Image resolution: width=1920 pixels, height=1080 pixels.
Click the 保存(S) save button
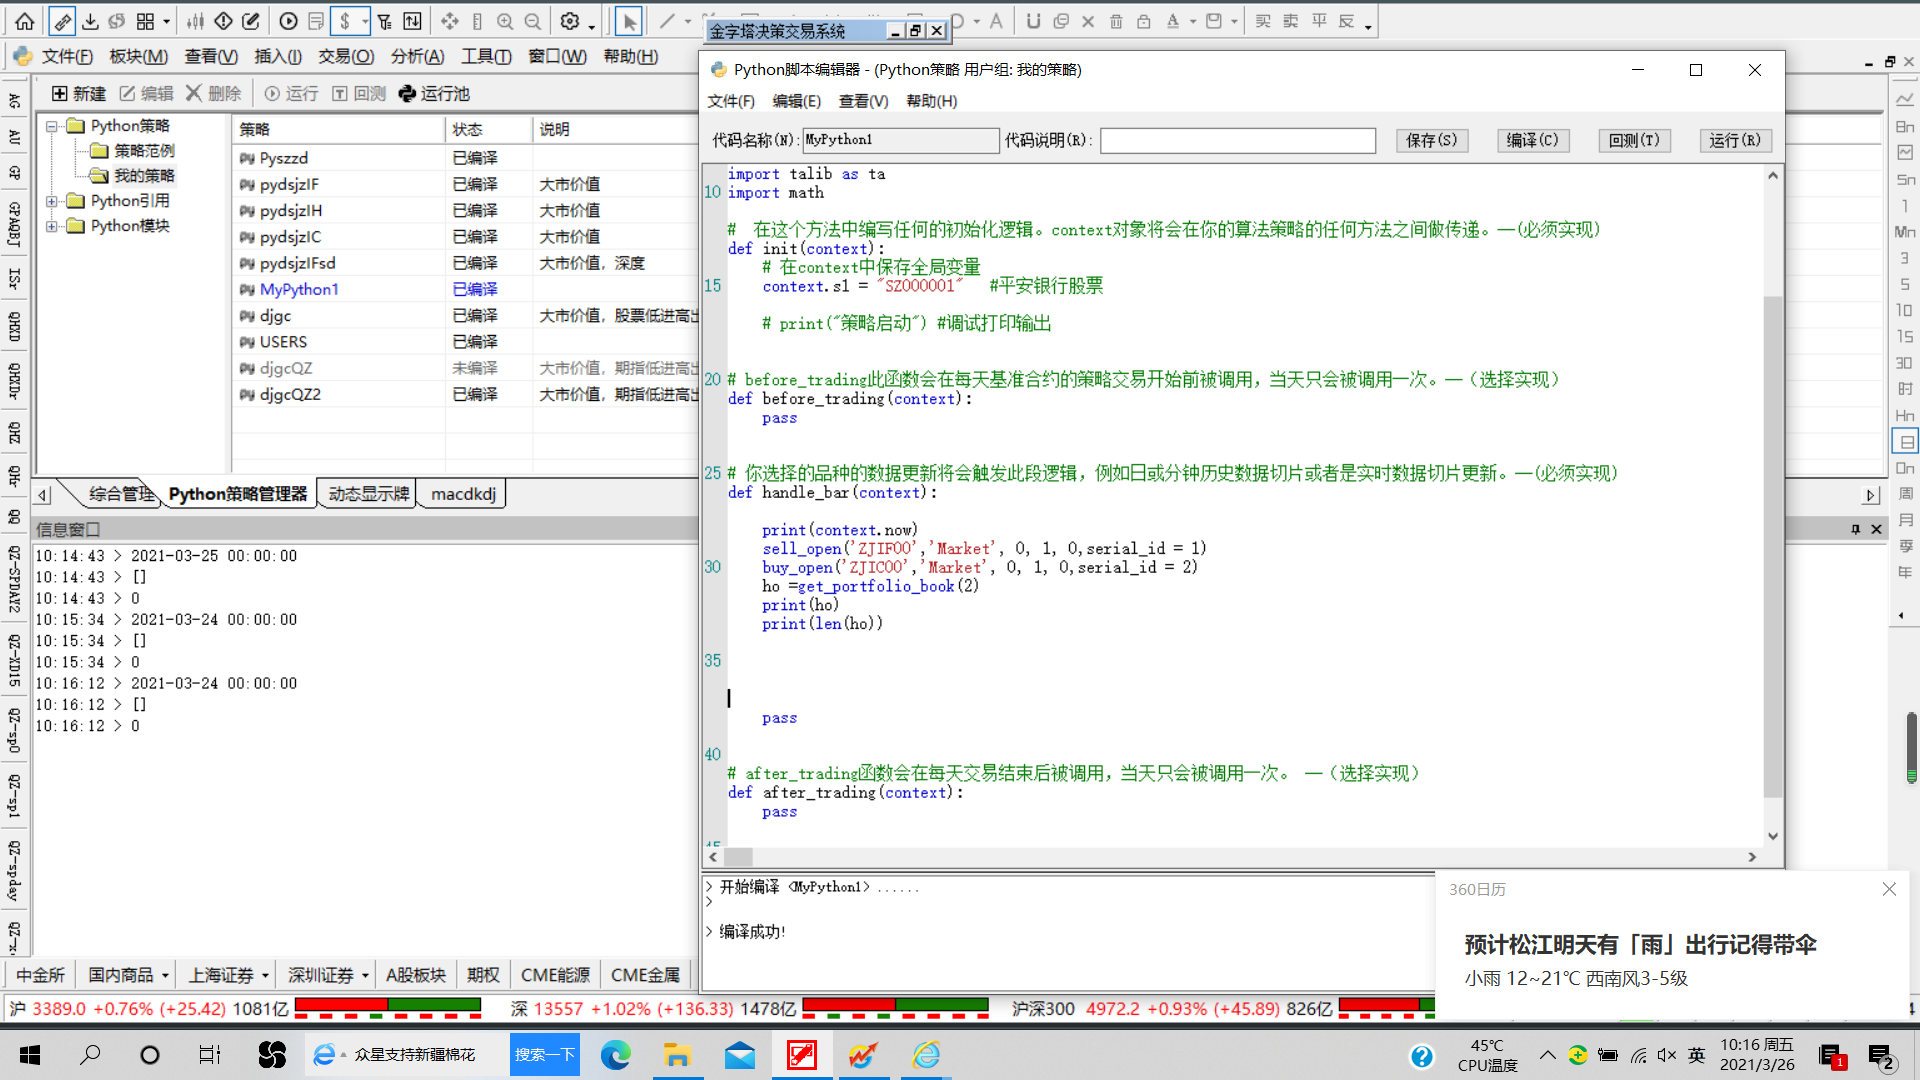[x=1432, y=140]
